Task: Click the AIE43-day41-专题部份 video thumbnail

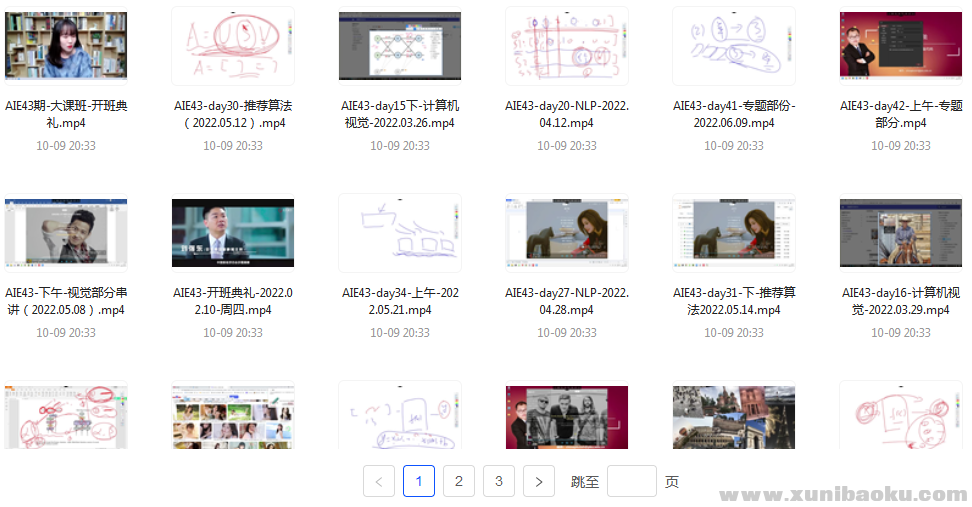Action: [x=734, y=46]
